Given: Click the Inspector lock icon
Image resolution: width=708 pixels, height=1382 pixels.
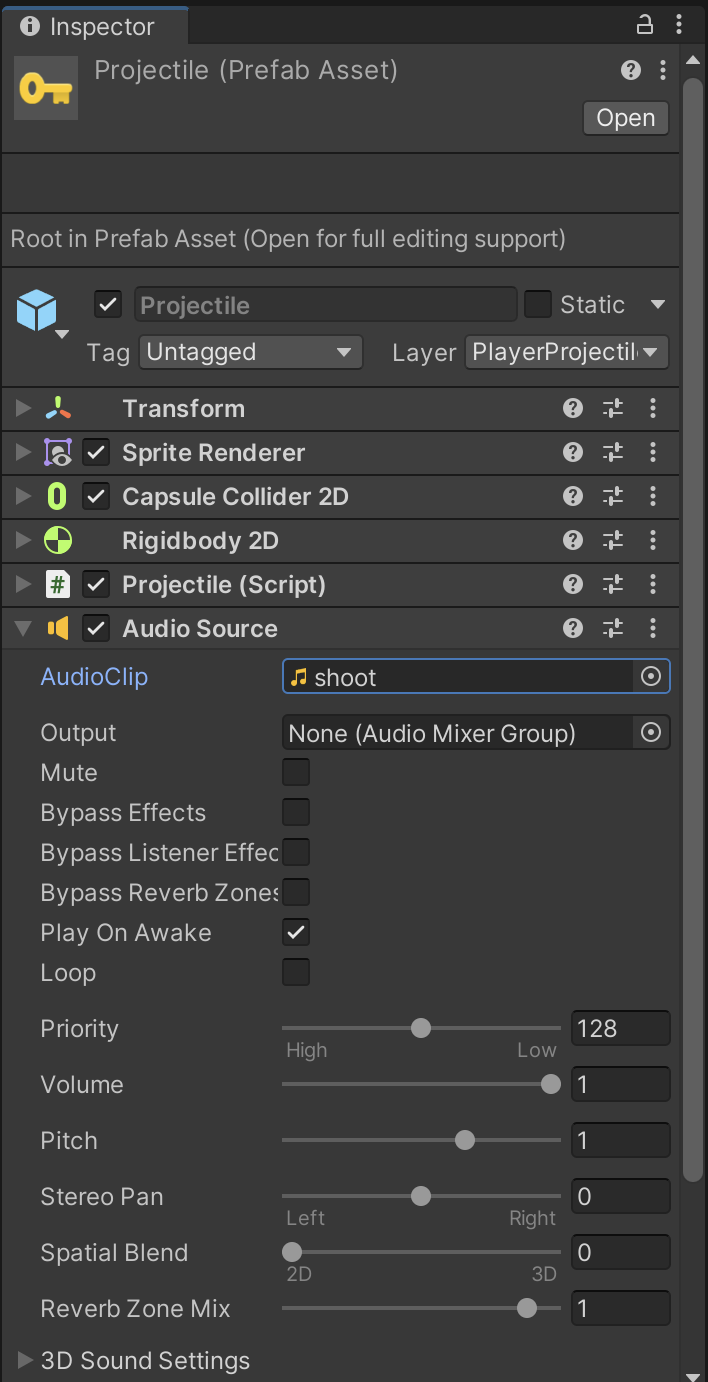Looking at the screenshot, I should 645,25.
